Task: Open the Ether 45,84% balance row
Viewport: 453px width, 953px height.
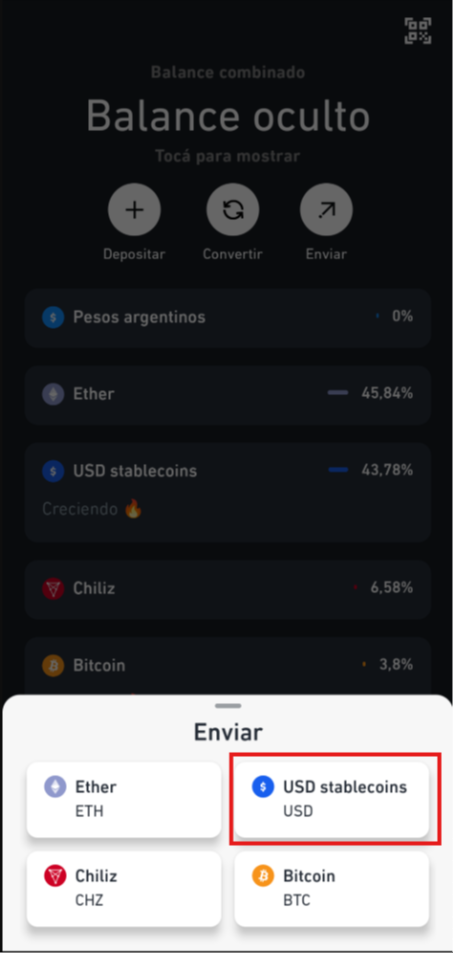Action: click(228, 395)
